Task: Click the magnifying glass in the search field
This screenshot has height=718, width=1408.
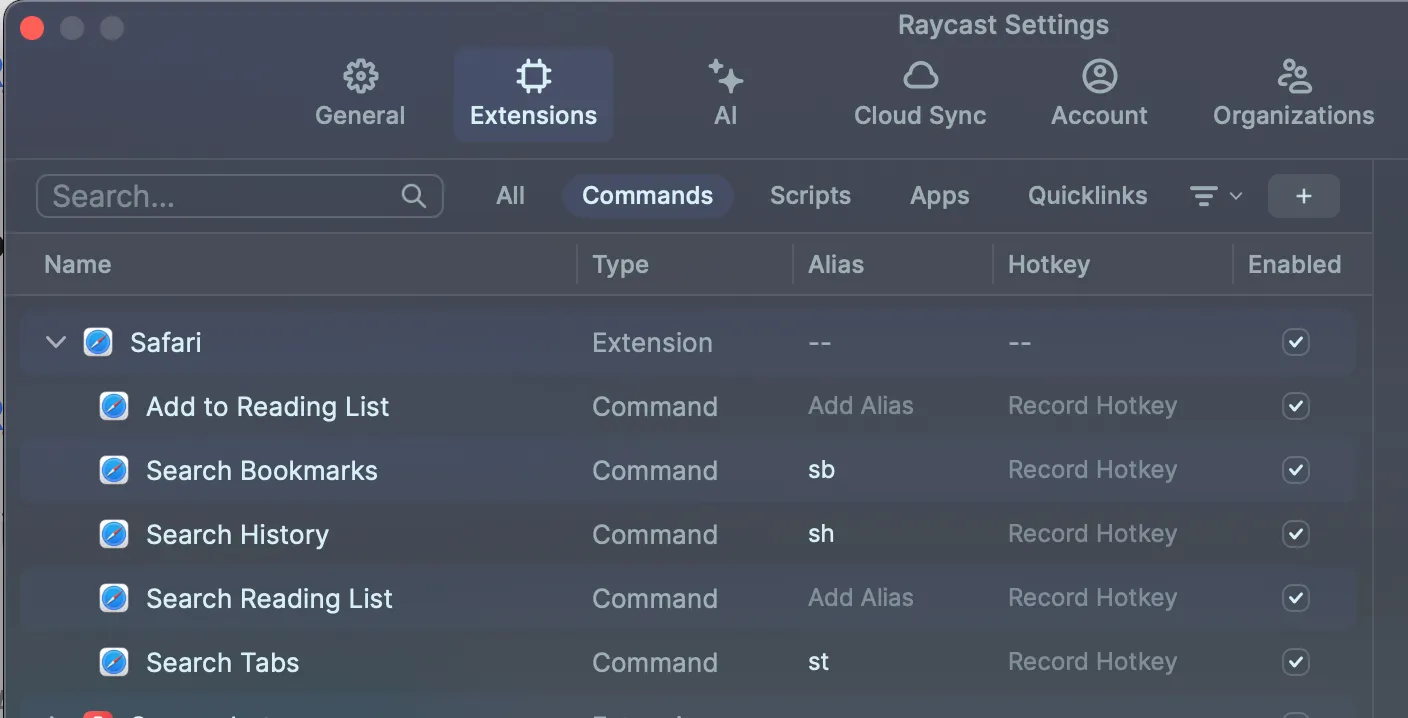Action: pyautogui.click(x=413, y=196)
